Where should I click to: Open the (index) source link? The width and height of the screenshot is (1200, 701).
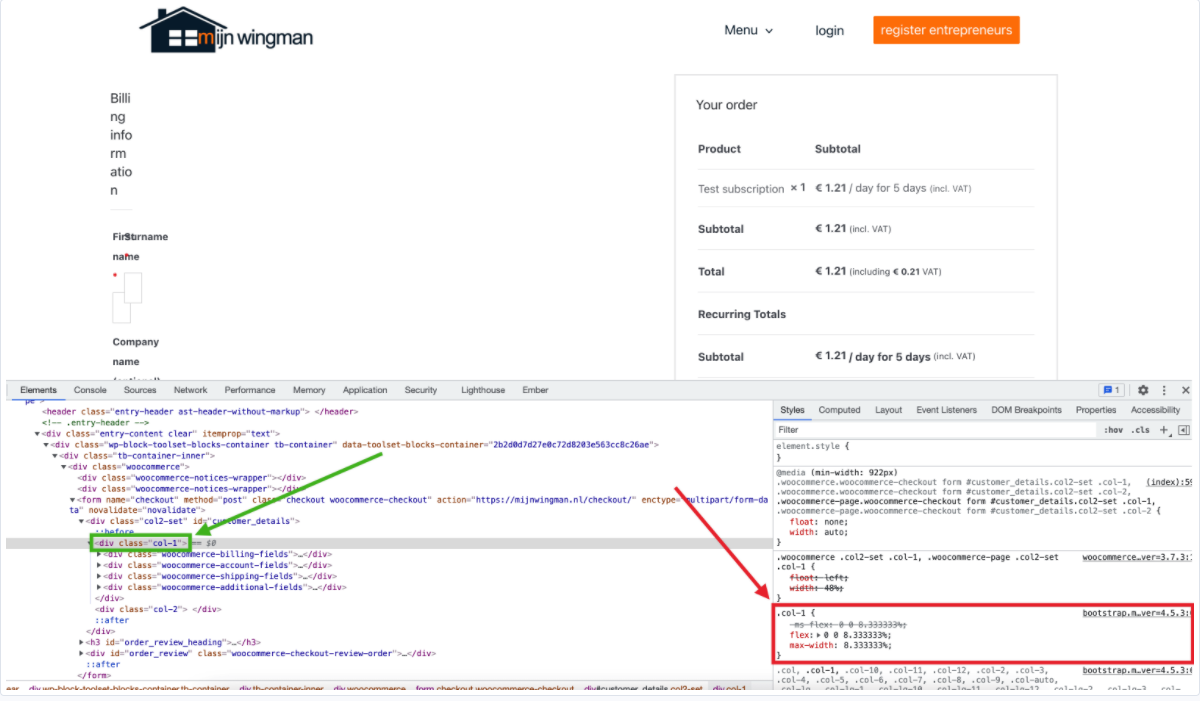point(1169,482)
